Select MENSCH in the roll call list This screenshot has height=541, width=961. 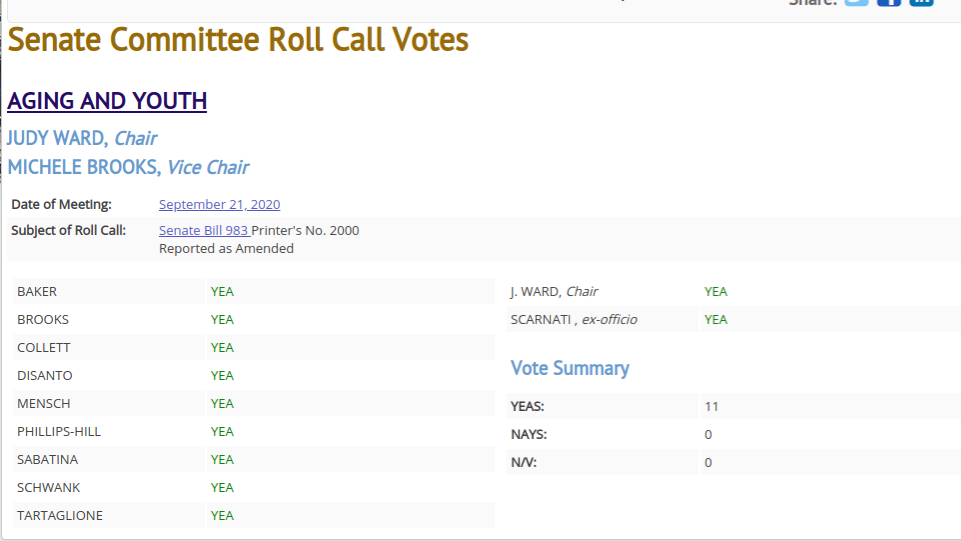(44, 404)
